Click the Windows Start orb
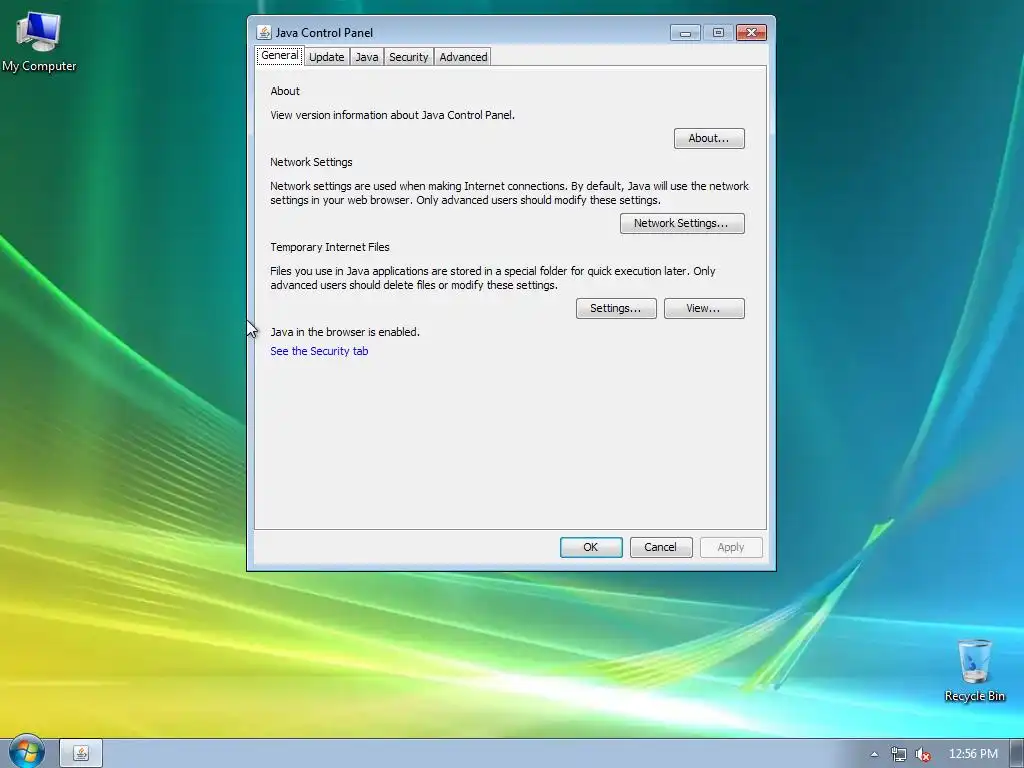Image resolution: width=1024 pixels, height=768 pixels. [26, 752]
